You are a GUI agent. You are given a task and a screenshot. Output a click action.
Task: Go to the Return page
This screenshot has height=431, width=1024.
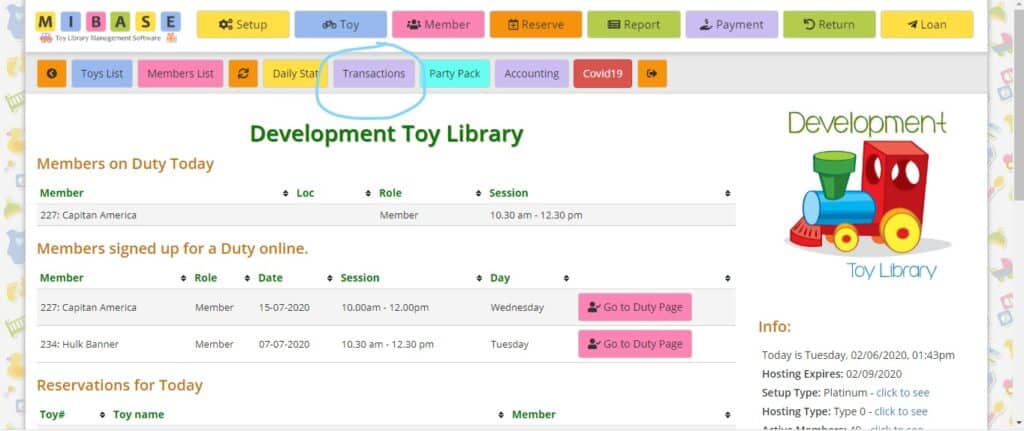[829, 25]
